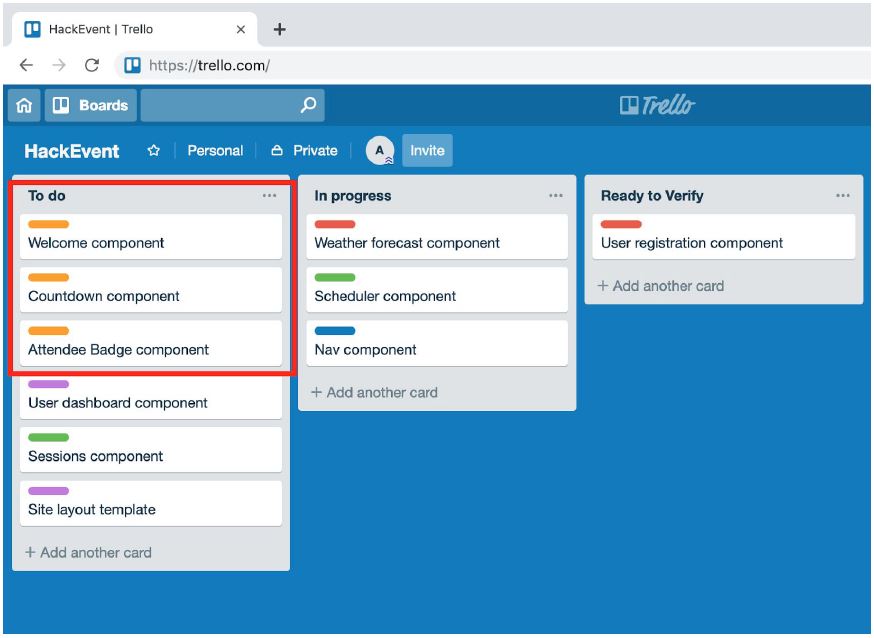
Task: Open the Boards menu button
Action: pos(91,105)
